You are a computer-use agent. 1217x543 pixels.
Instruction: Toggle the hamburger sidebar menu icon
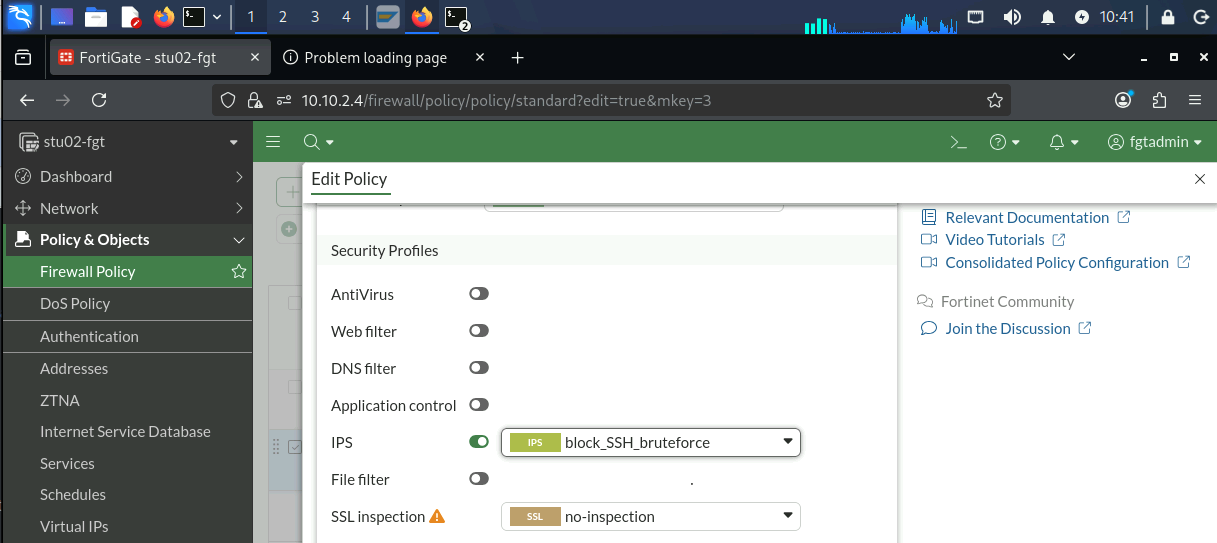coord(273,142)
